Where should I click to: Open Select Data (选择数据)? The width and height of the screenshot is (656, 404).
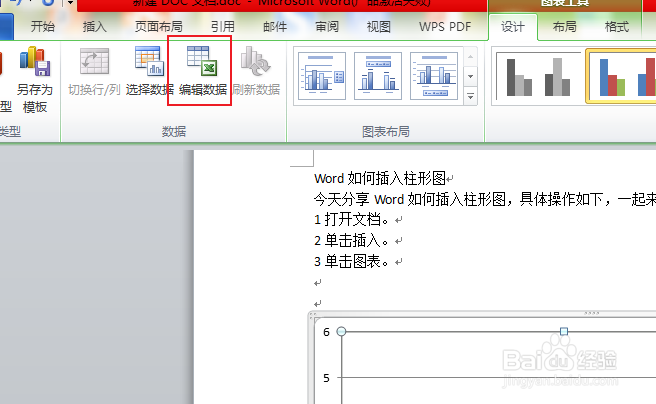click(x=149, y=72)
